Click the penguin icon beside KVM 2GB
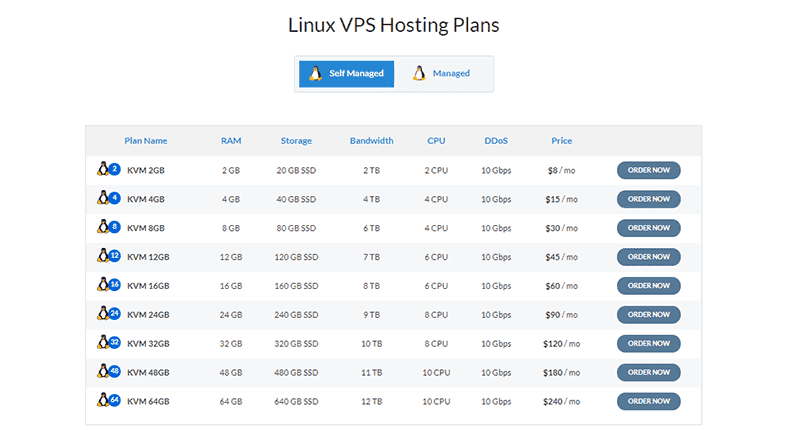Image resolution: width=800 pixels, height=437 pixels. (103, 169)
